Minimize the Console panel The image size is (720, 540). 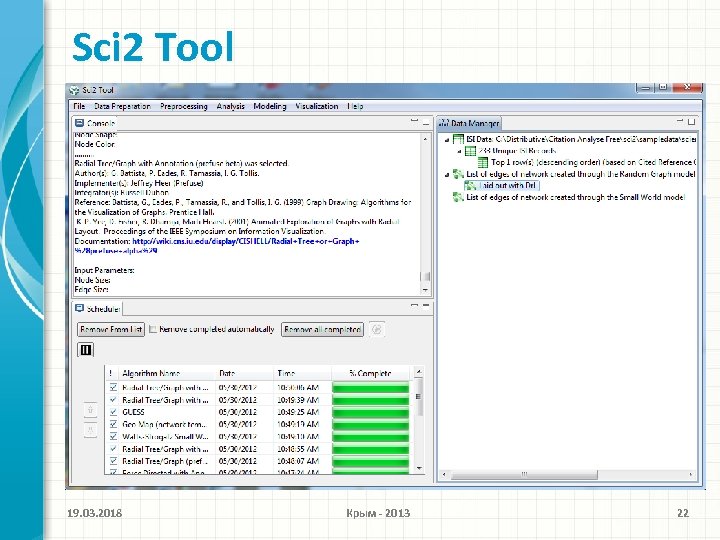point(414,121)
